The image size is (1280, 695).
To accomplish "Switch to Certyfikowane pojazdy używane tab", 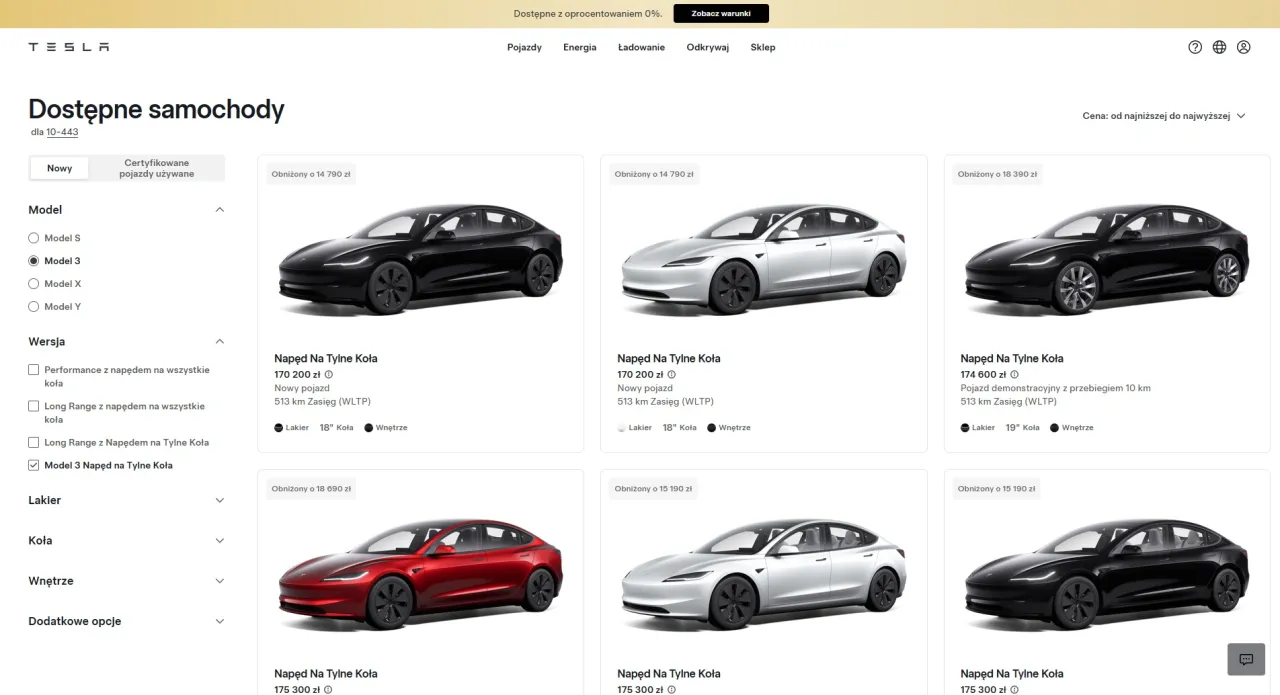I will click(156, 167).
